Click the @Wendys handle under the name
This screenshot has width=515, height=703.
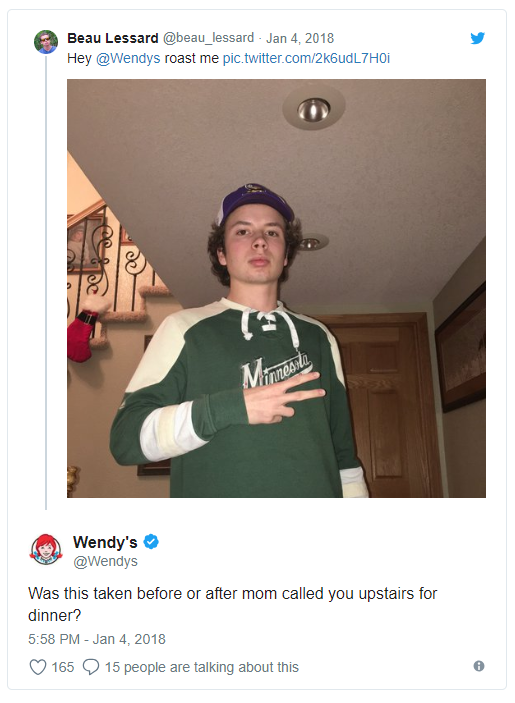point(105,561)
